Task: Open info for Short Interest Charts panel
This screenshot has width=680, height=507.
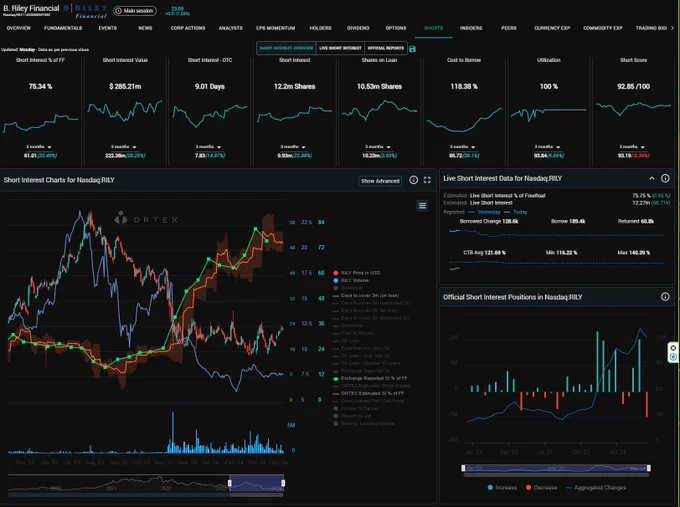Action: (x=414, y=180)
